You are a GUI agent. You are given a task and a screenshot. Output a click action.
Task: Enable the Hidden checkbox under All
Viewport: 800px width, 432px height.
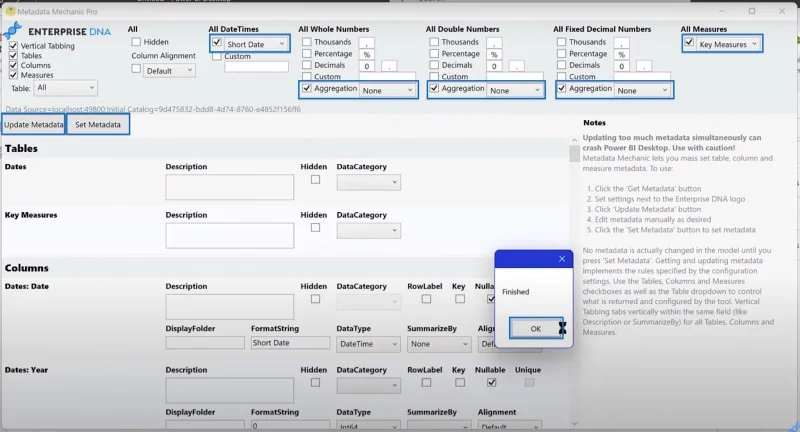[136, 42]
